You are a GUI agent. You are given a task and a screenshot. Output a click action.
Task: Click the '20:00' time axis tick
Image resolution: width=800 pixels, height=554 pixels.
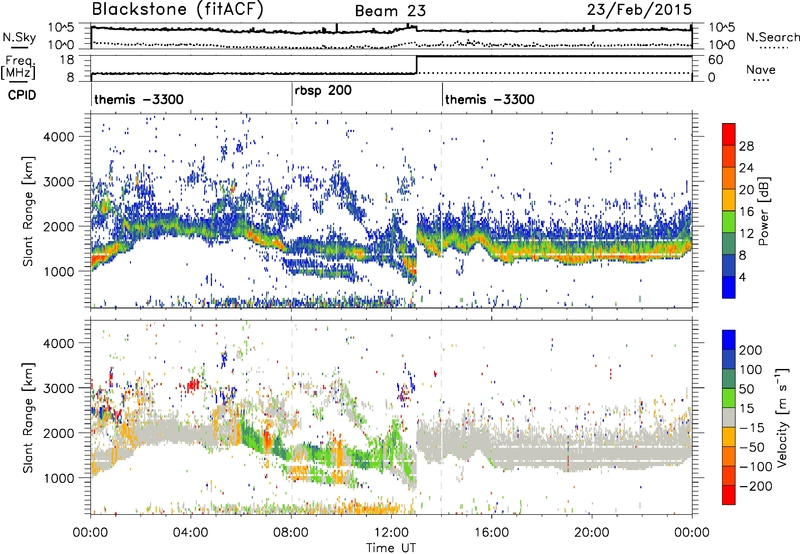pos(591,533)
